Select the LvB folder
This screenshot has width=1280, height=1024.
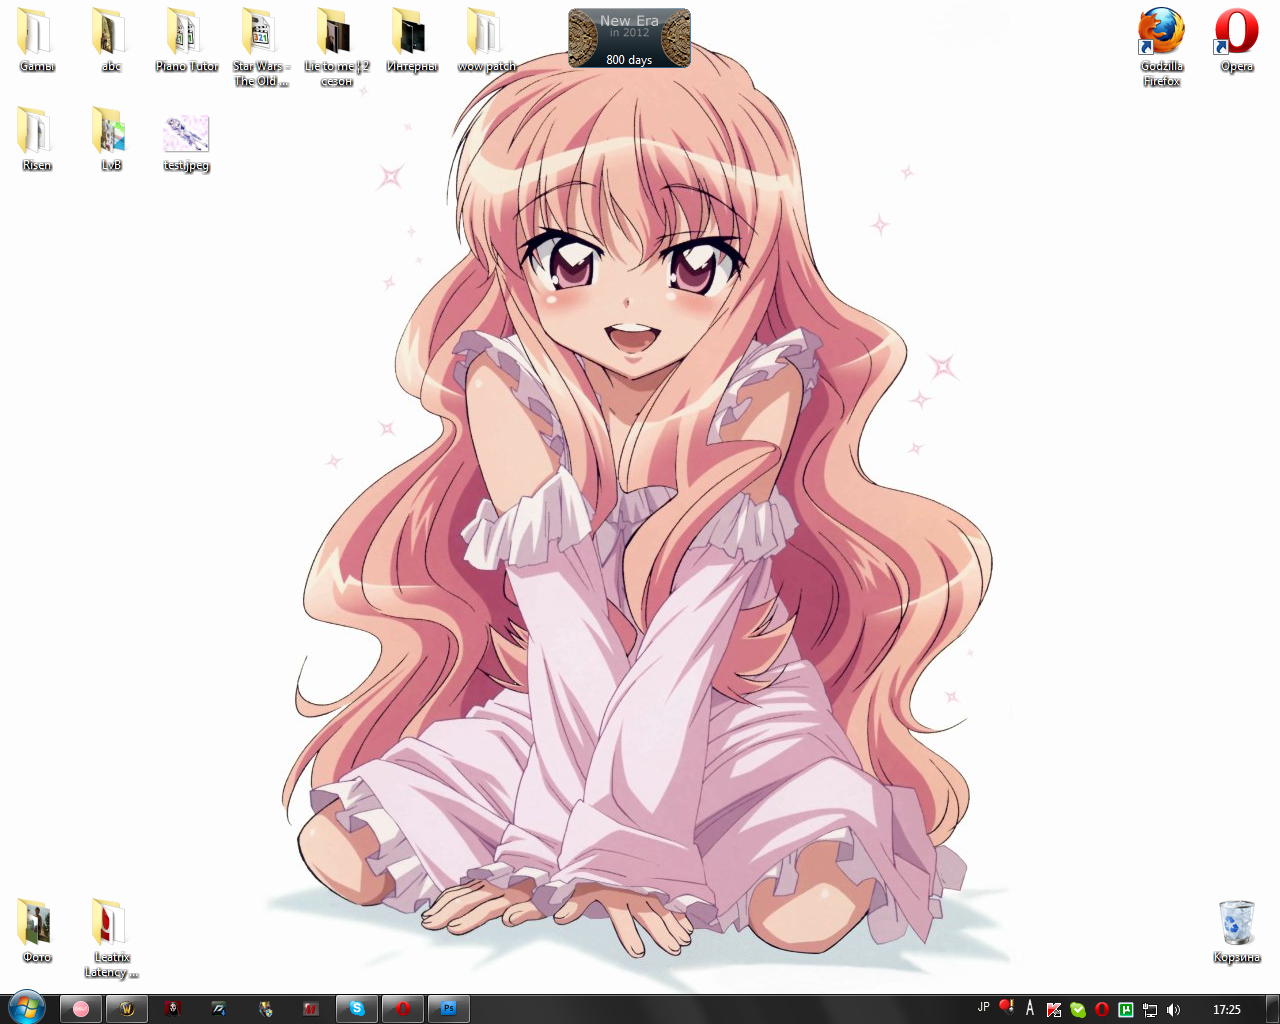(111, 139)
